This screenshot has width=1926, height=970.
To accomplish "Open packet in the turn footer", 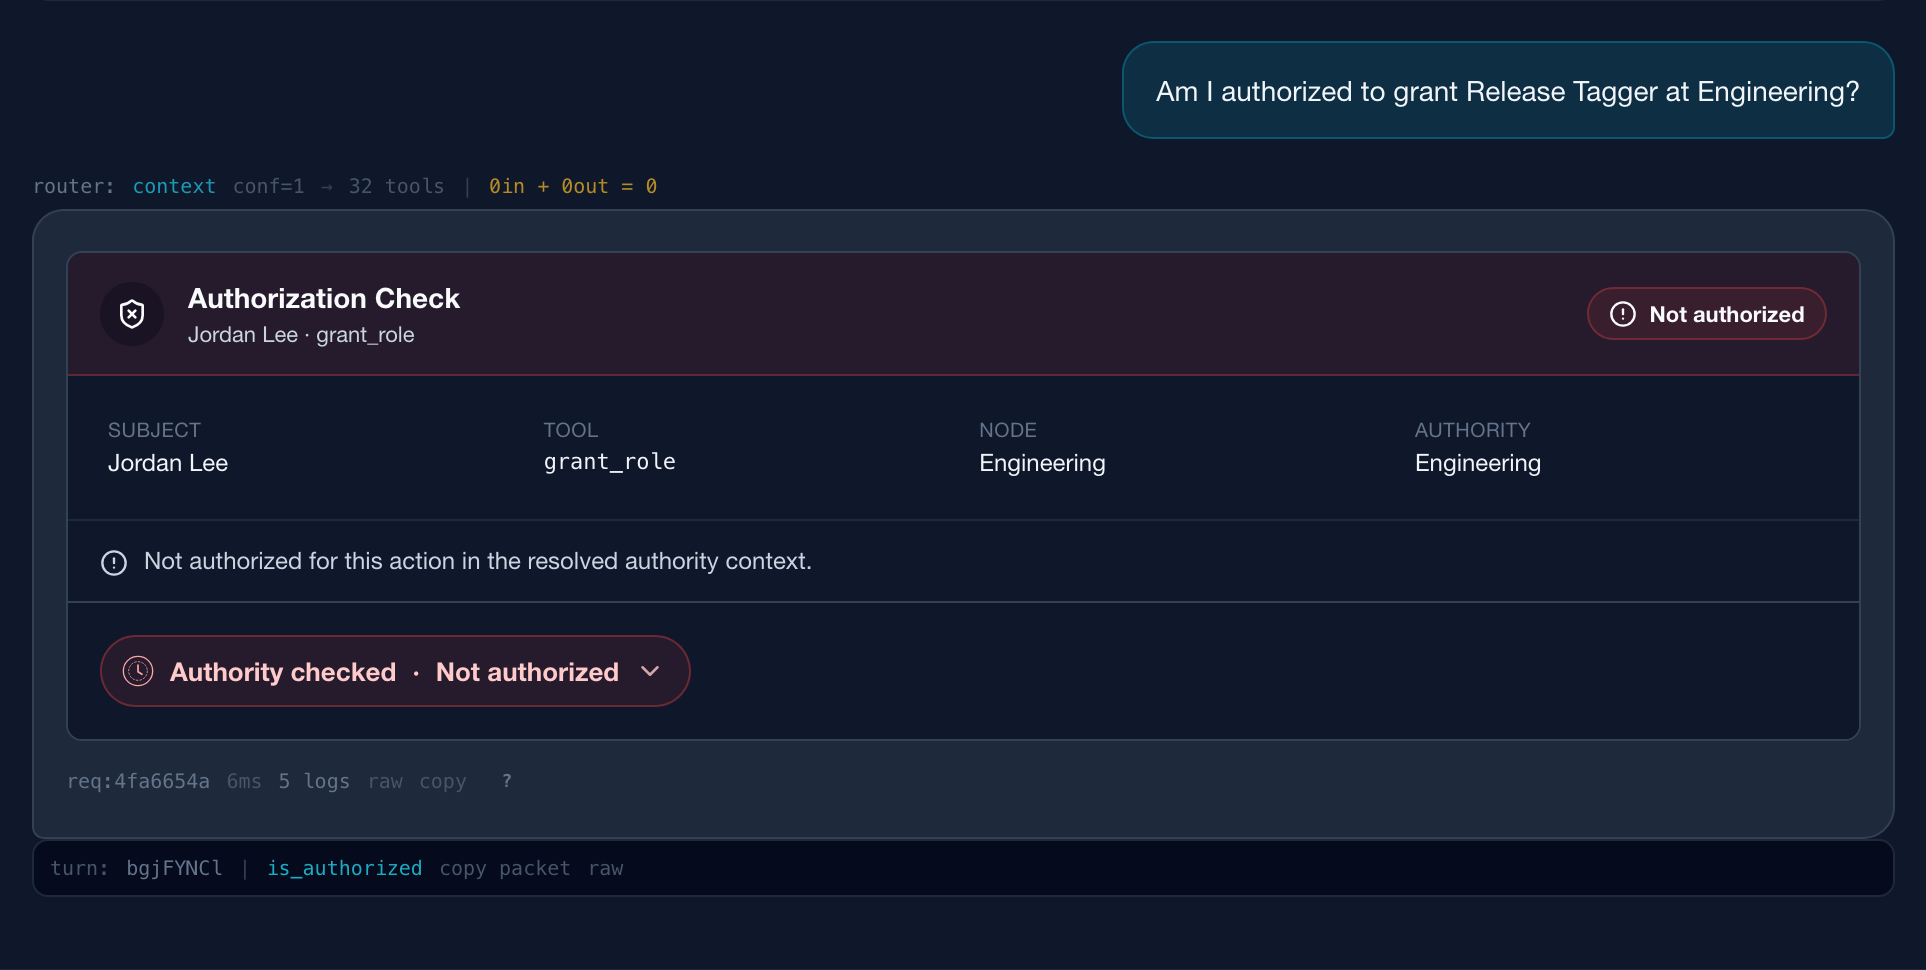I will [535, 868].
